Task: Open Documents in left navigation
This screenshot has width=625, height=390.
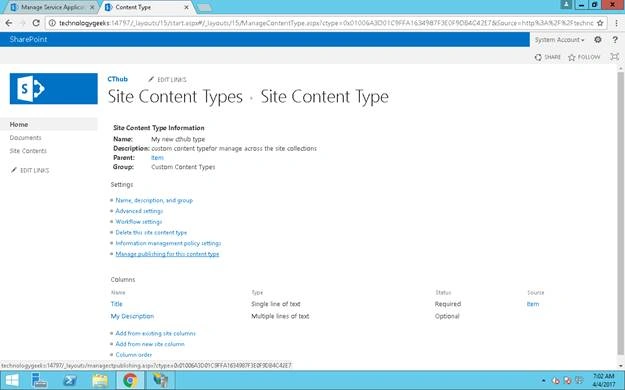Action: pos(26,138)
